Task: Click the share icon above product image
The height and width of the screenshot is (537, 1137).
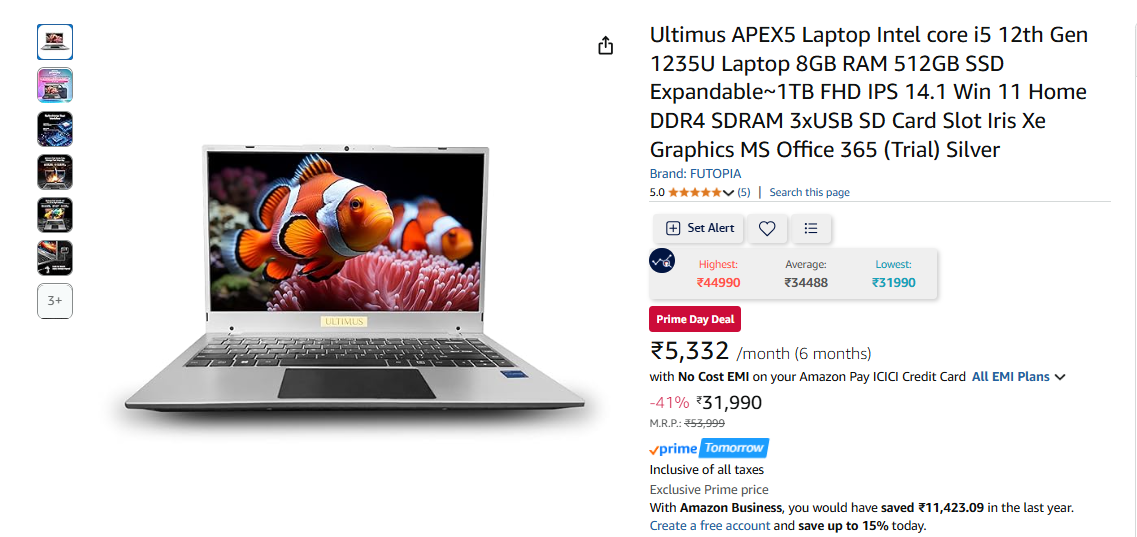Action: [605, 46]
